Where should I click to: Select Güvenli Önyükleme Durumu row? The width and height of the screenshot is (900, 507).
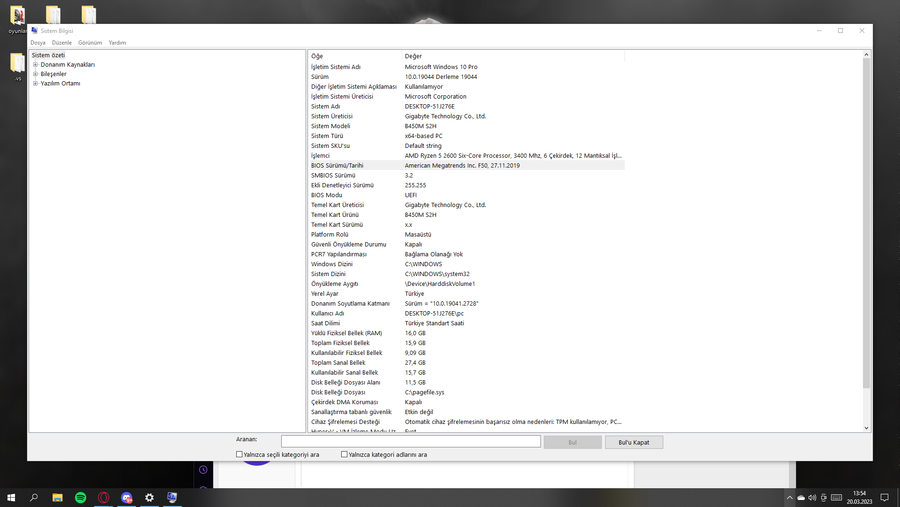(x=467, y=244)
